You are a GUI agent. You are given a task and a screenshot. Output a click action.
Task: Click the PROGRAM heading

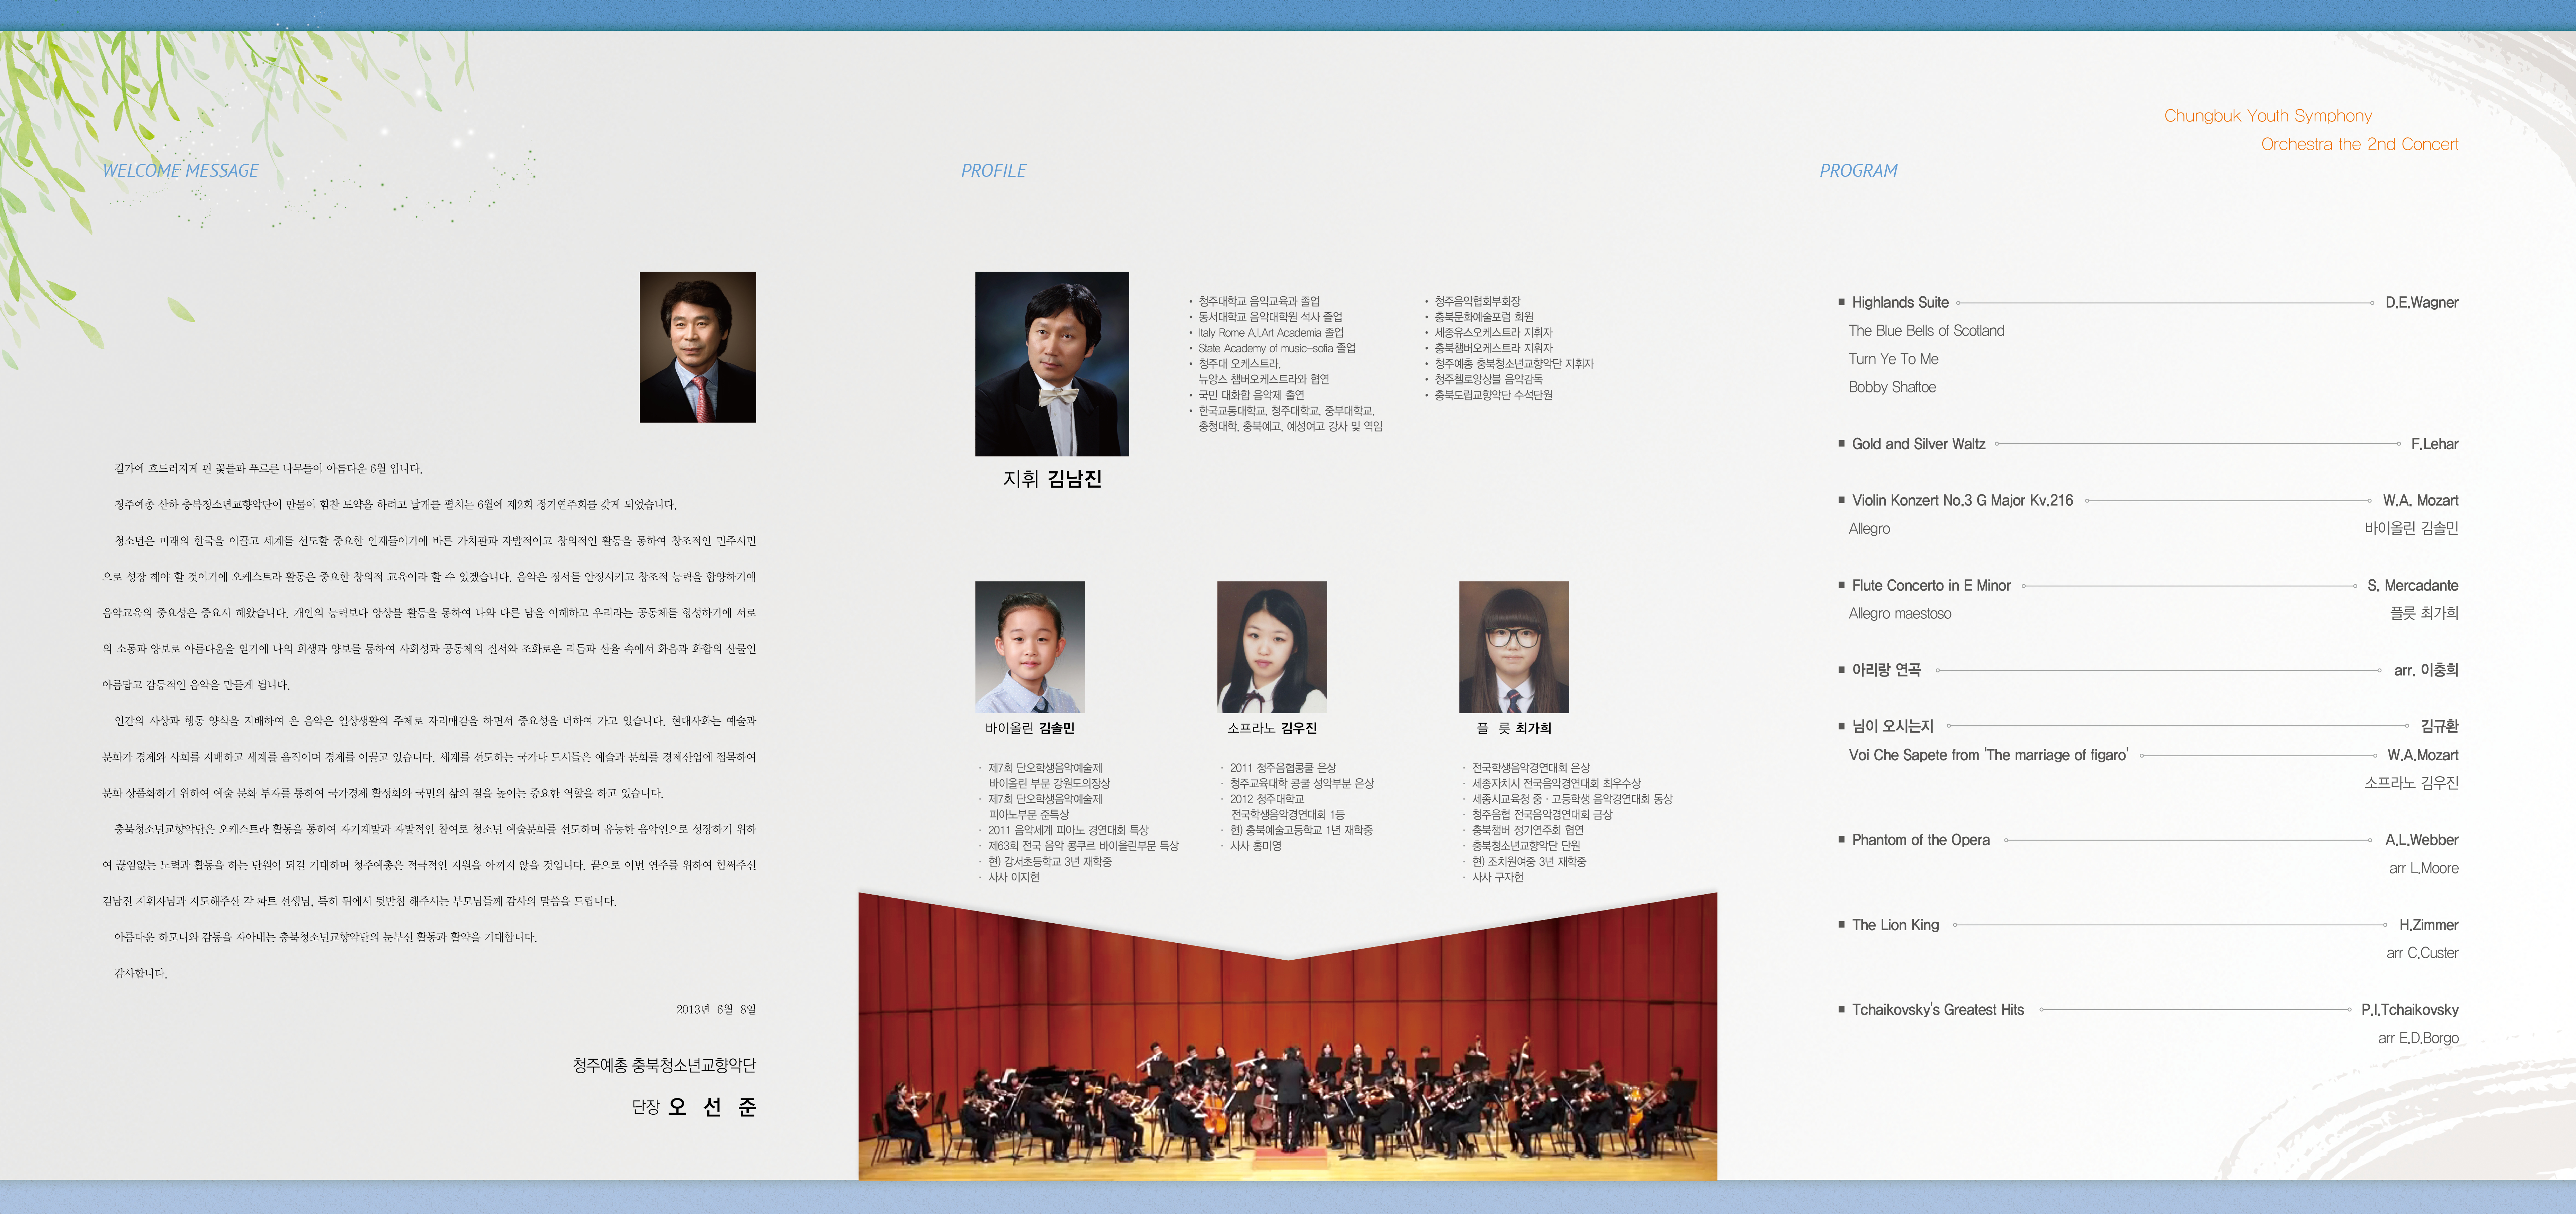click(x=1858, y=171)
